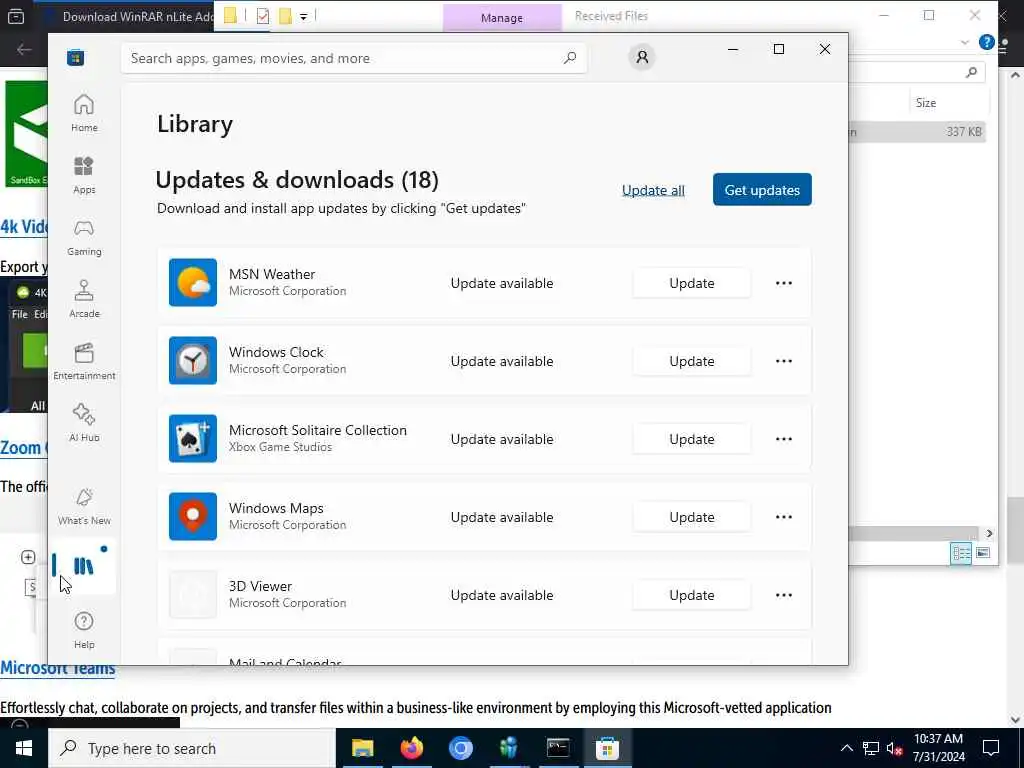
Task: Open quick access toolbar dropdown in Explorer
Action: coord(303,17)
